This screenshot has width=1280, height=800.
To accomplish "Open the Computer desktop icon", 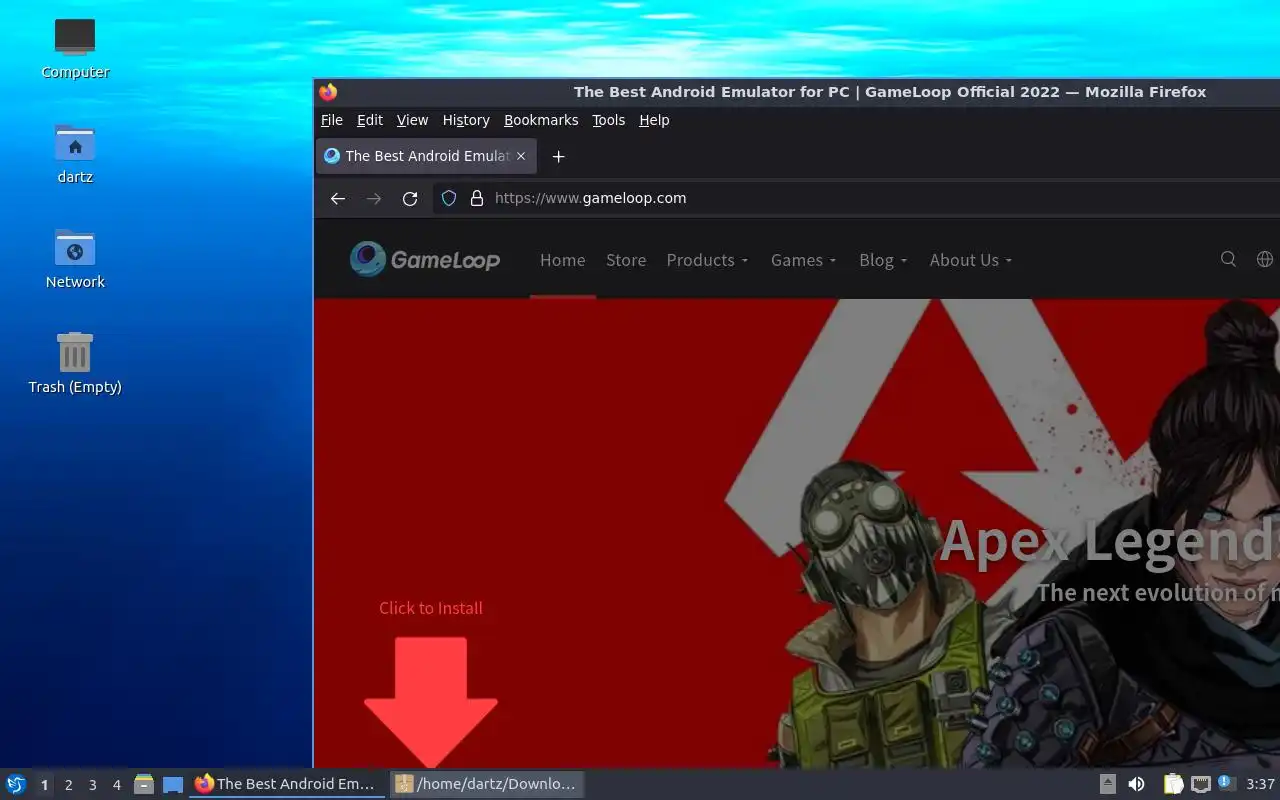I will tap(75, 48).
